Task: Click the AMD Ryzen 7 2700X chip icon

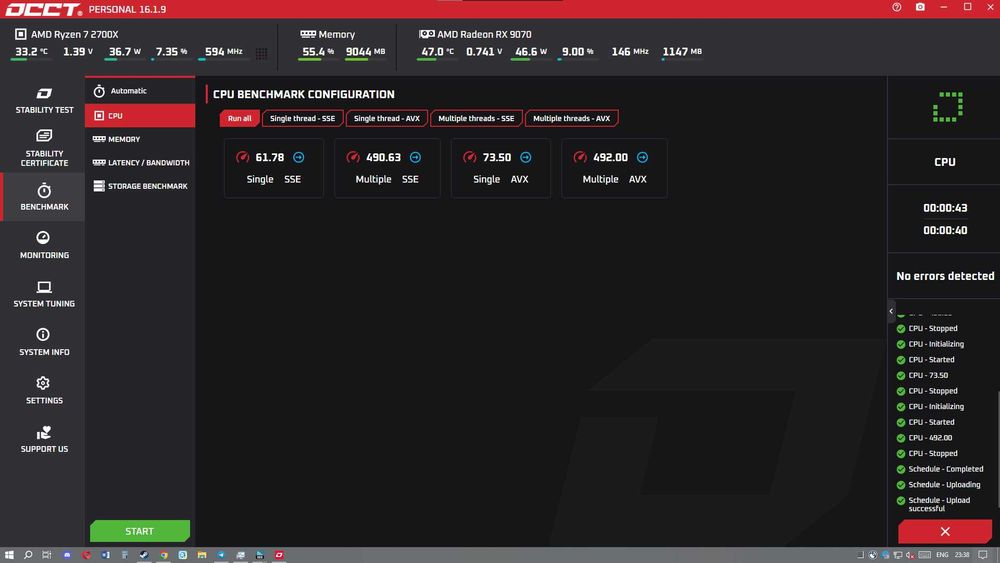Action: coord(20,34)
